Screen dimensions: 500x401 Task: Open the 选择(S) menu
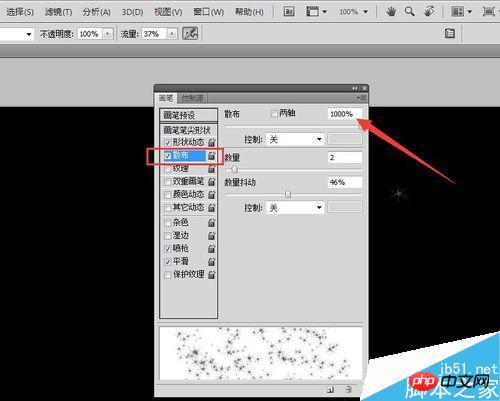[x=20, y=12]
